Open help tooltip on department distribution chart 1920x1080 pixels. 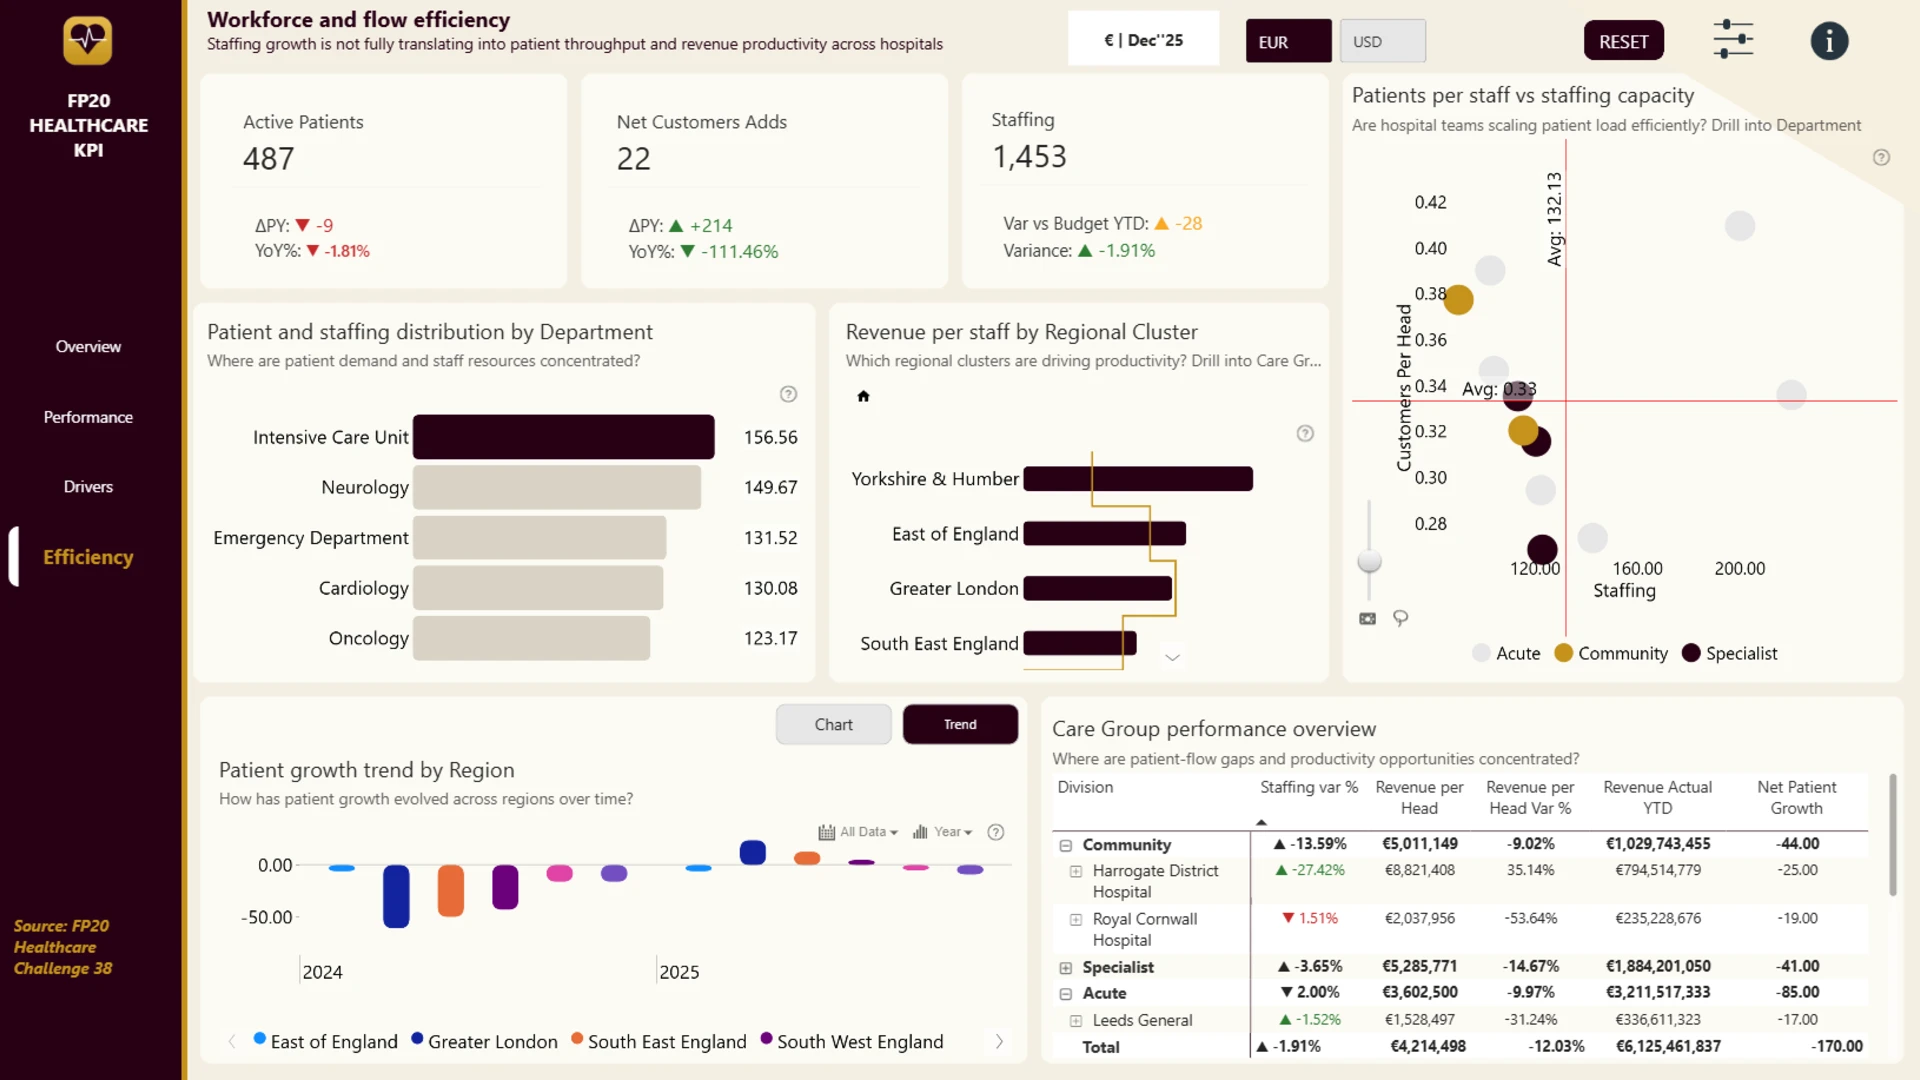point(788,394)
